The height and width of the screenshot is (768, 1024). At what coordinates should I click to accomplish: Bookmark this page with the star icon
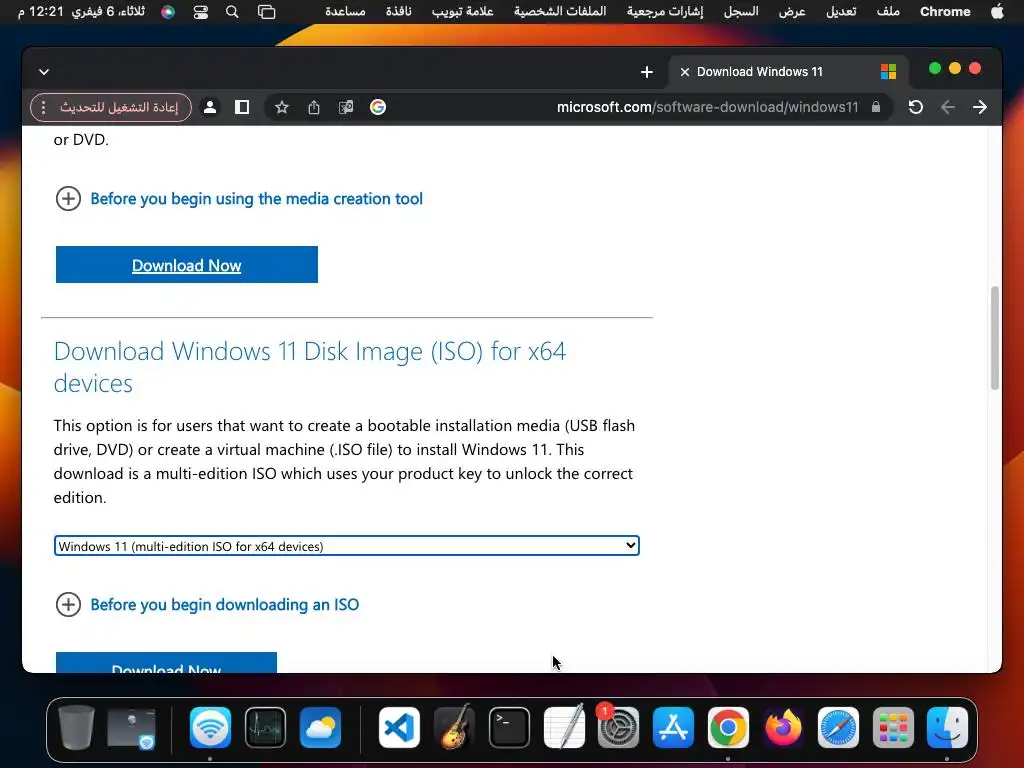tap(281, 107)
